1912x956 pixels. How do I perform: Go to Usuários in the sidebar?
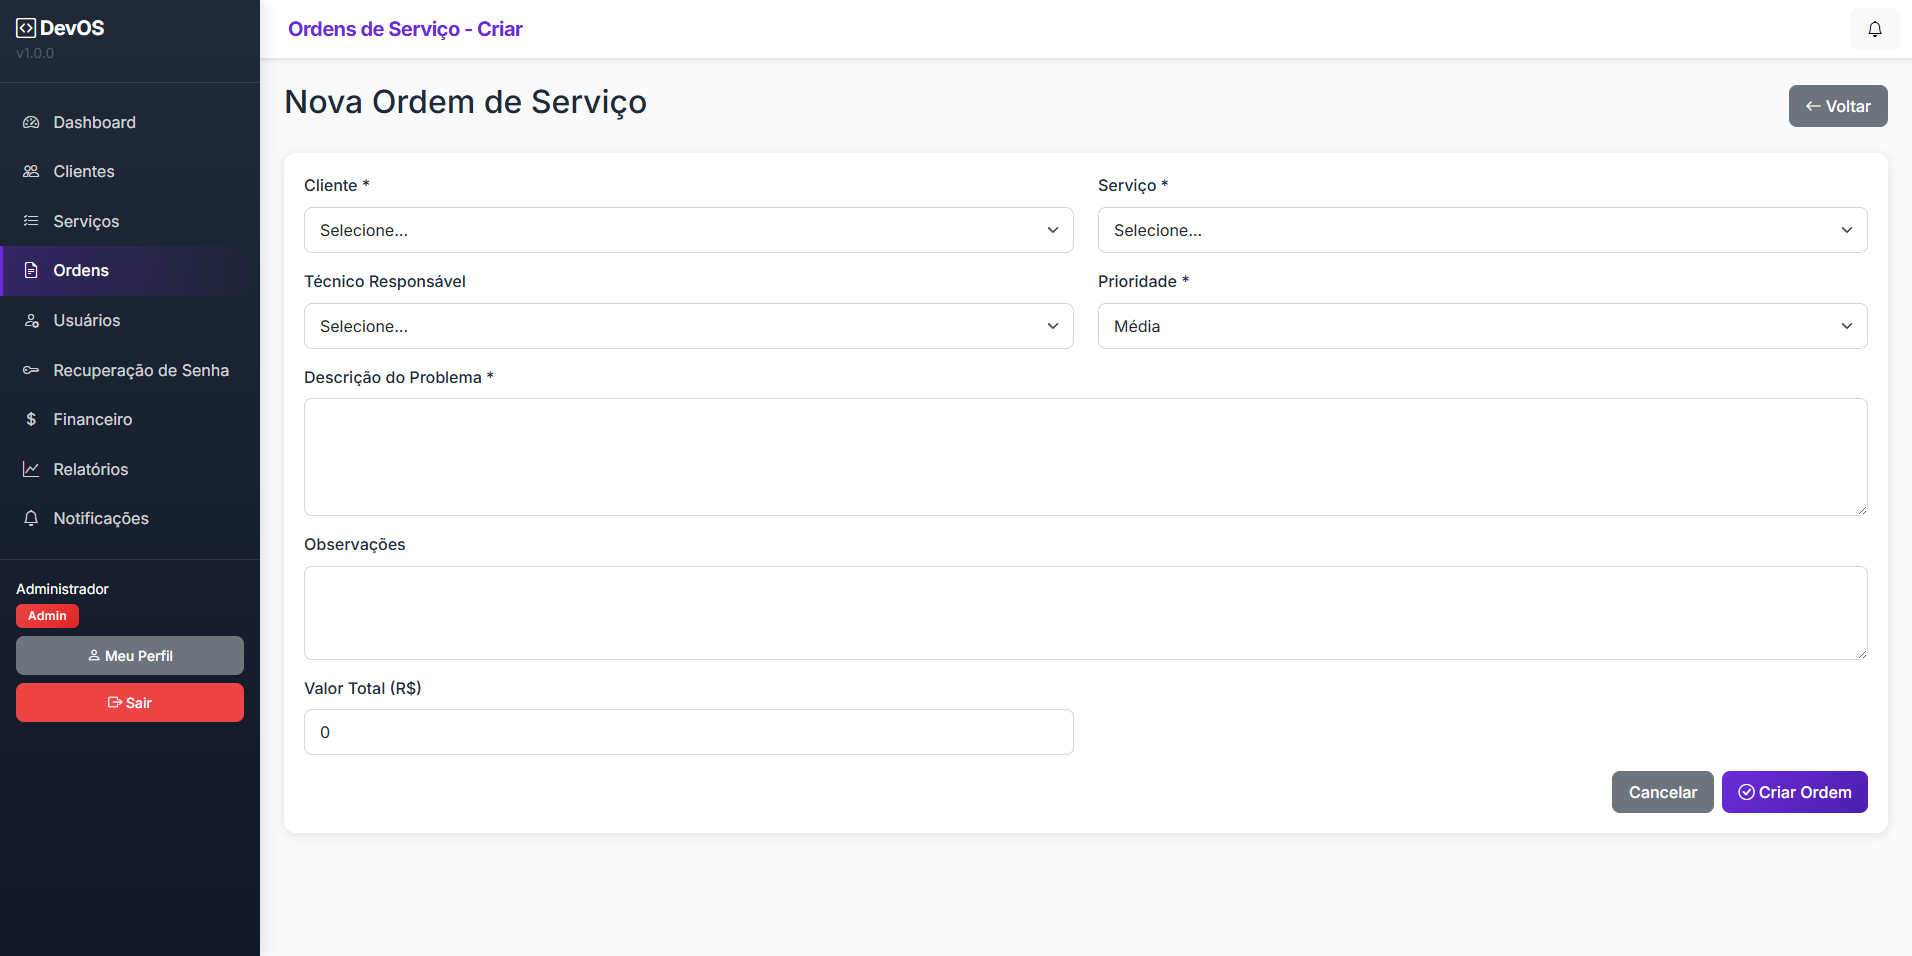[x=86, y=320]
